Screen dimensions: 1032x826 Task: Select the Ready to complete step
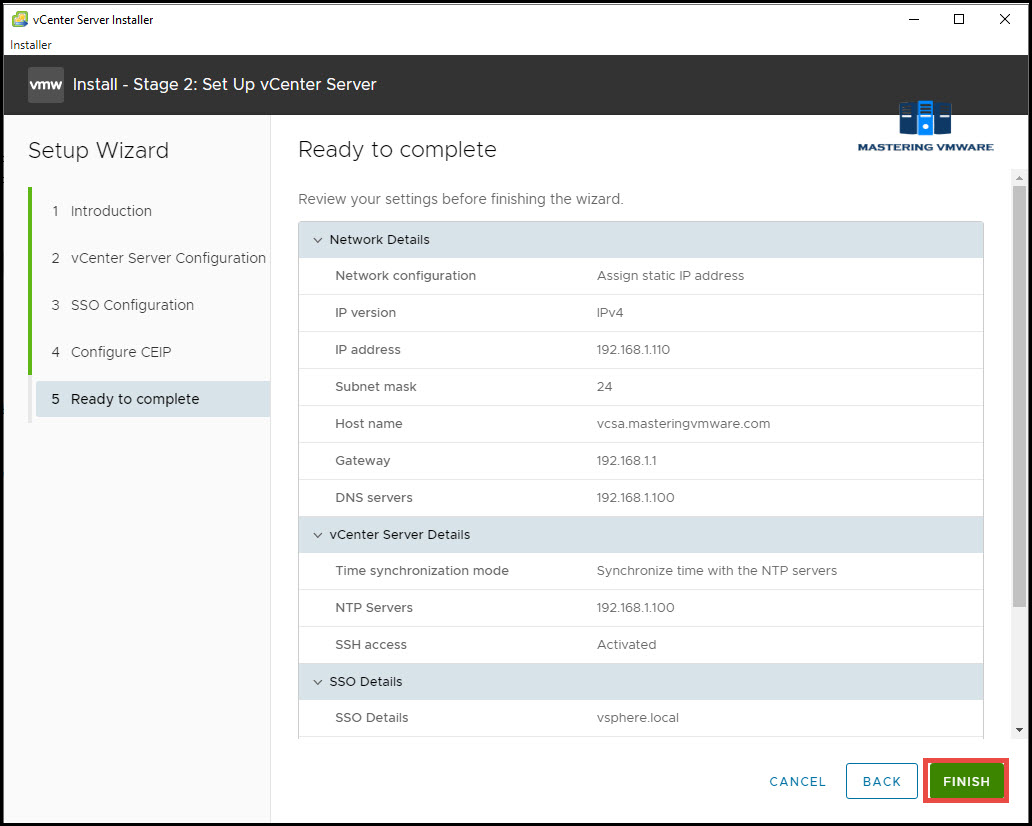[x=153, y=399]
